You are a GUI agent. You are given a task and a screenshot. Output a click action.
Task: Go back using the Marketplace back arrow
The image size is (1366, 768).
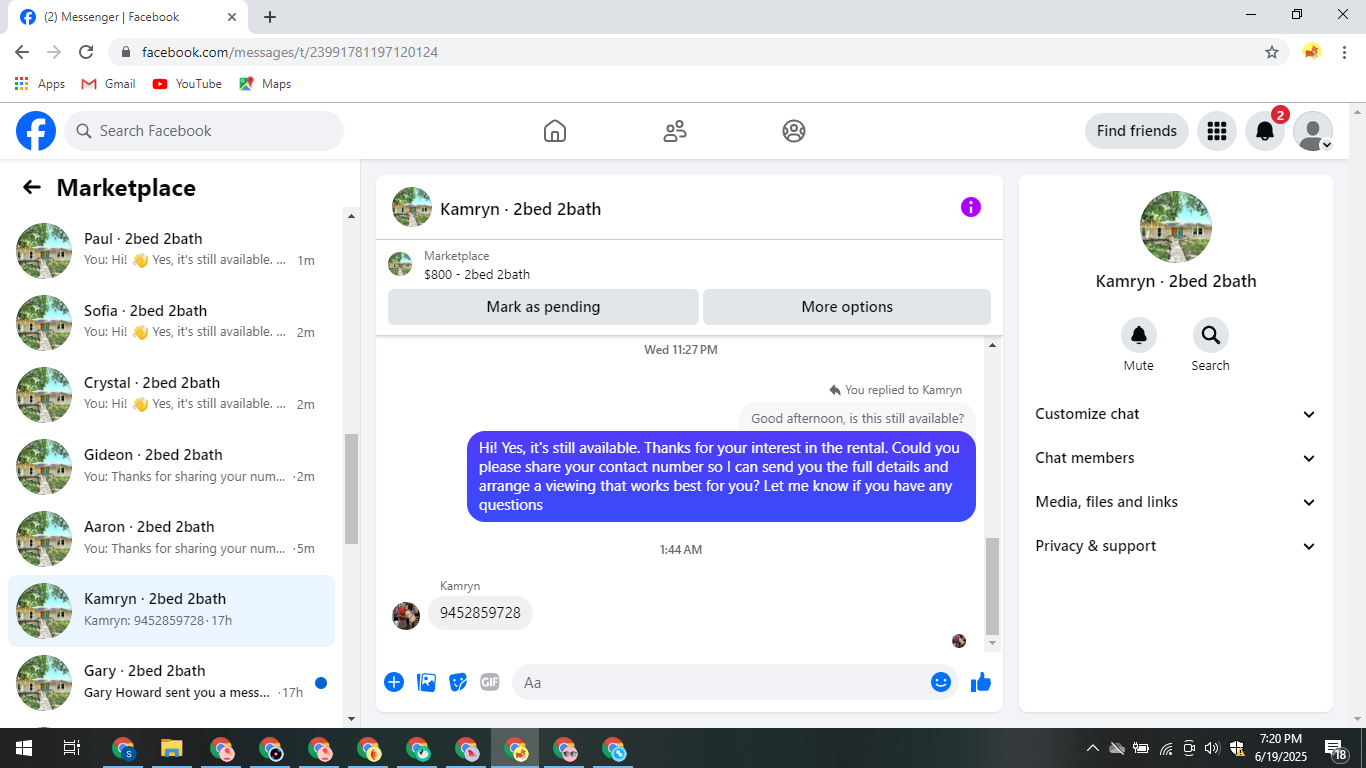click(32, 187)
